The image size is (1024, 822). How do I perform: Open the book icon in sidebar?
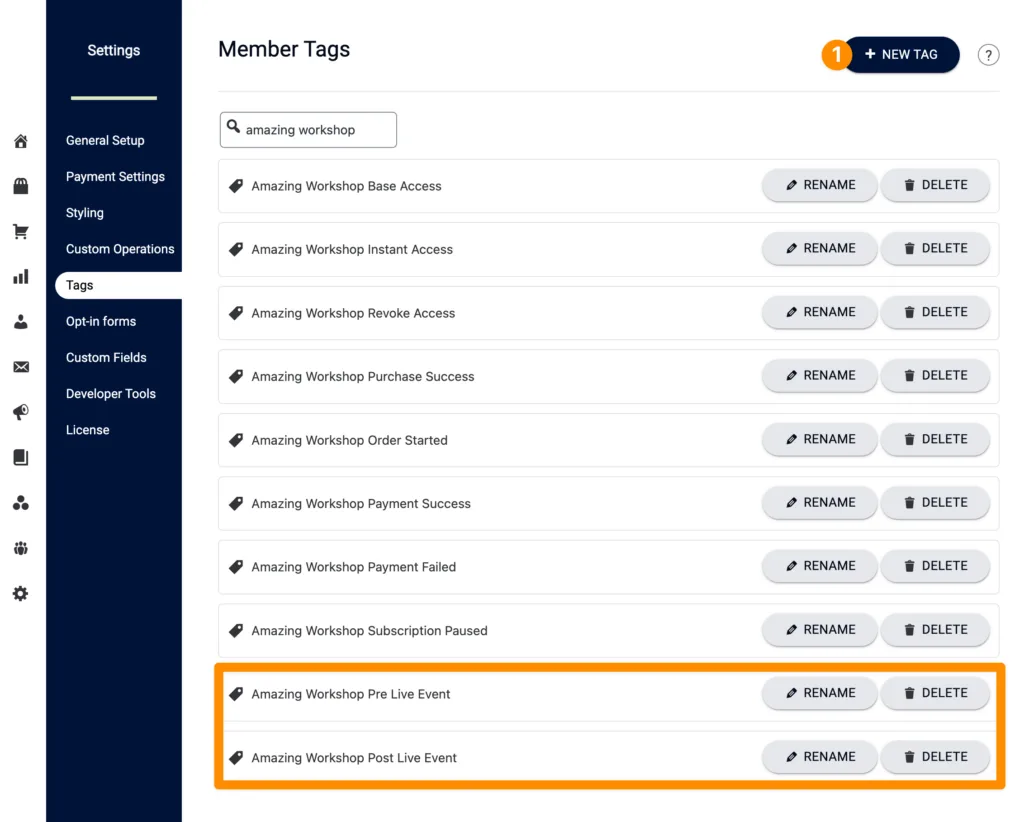point(20,458)
